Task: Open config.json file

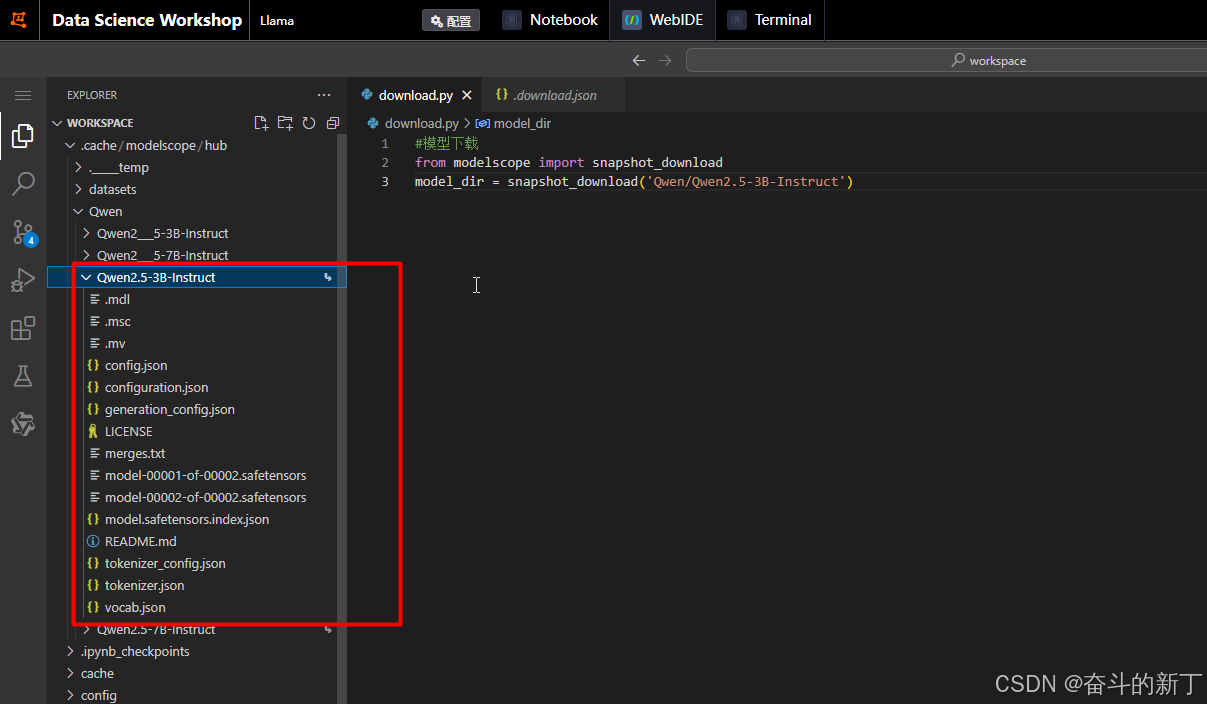Action: point(136,365)
